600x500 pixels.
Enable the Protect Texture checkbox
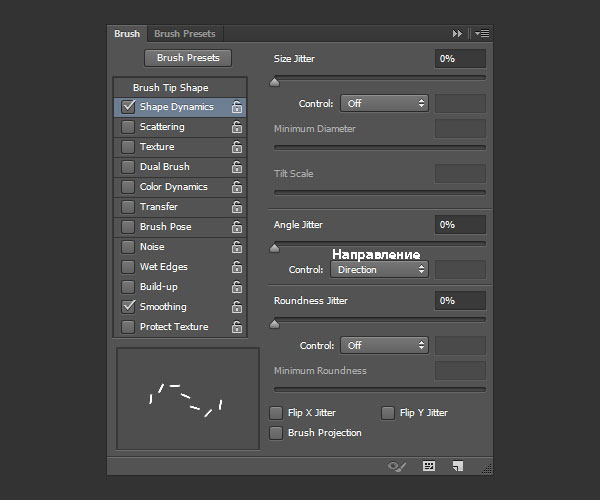pyautogui.click(x=128, y=327)
